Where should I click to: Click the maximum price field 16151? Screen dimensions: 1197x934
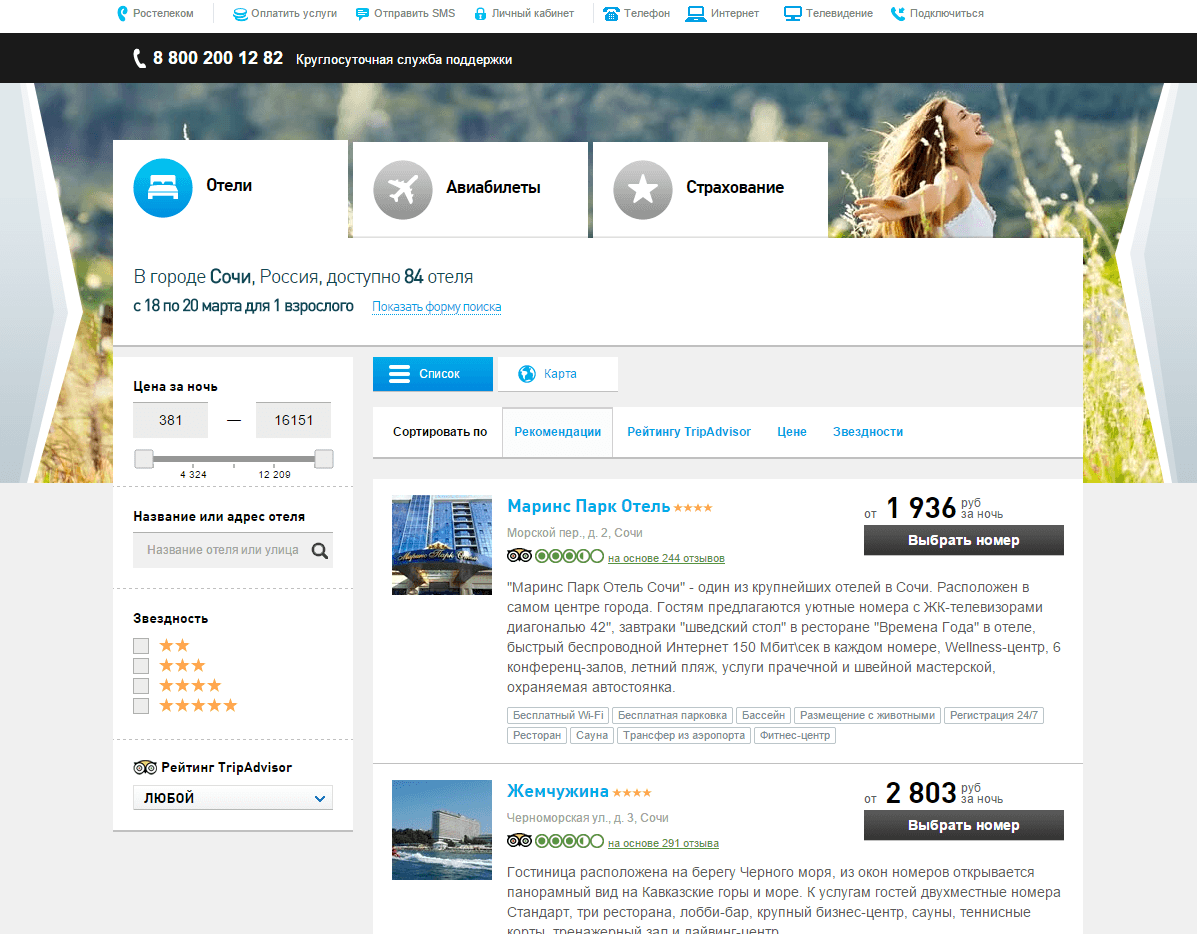pos(293,420)
